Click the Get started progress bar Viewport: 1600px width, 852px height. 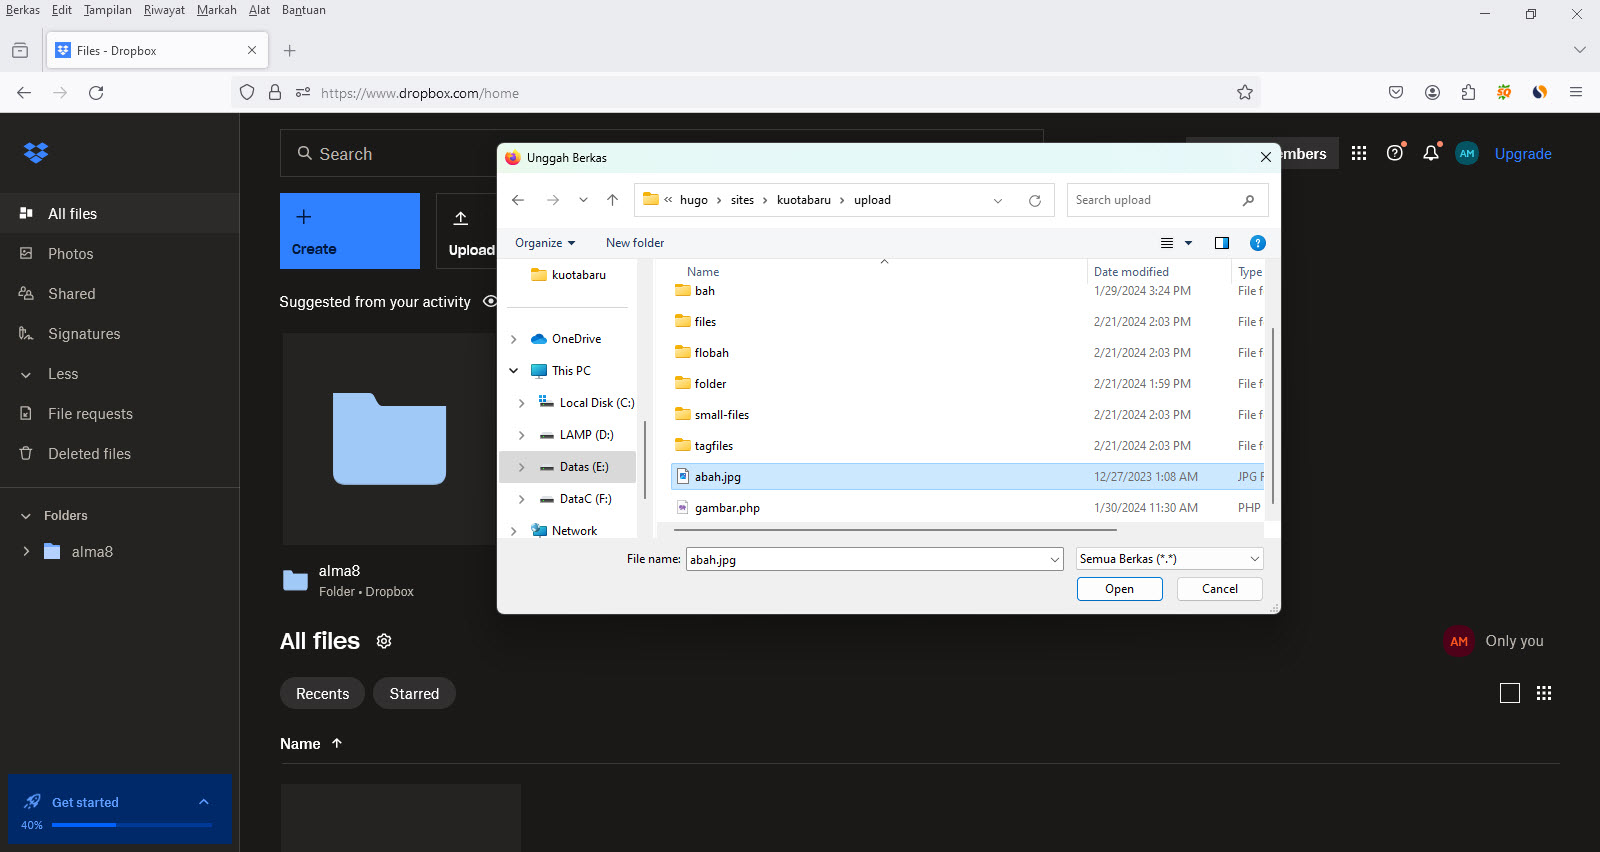tap(131, 825)
